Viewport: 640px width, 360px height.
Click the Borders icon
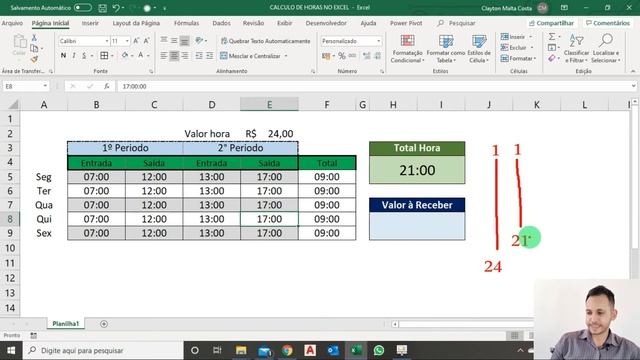pyautogui.click(x=104, y=56)
